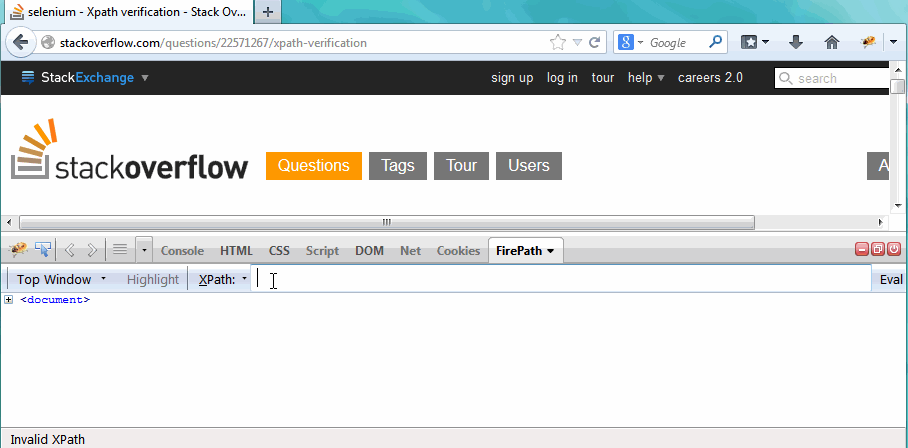Screen dimensions: 908x448
Task: Select the <document> tree item
Action: click(55, 300)
